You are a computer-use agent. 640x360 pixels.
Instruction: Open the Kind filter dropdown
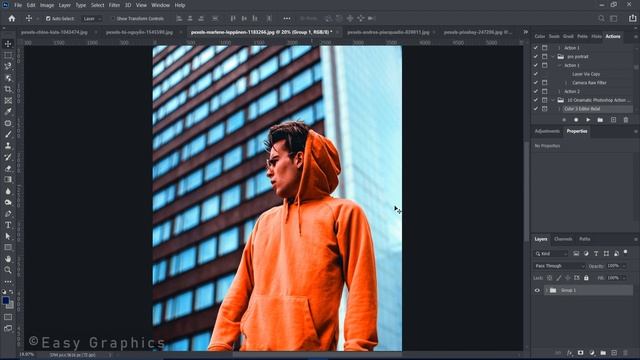pos(551,254)
